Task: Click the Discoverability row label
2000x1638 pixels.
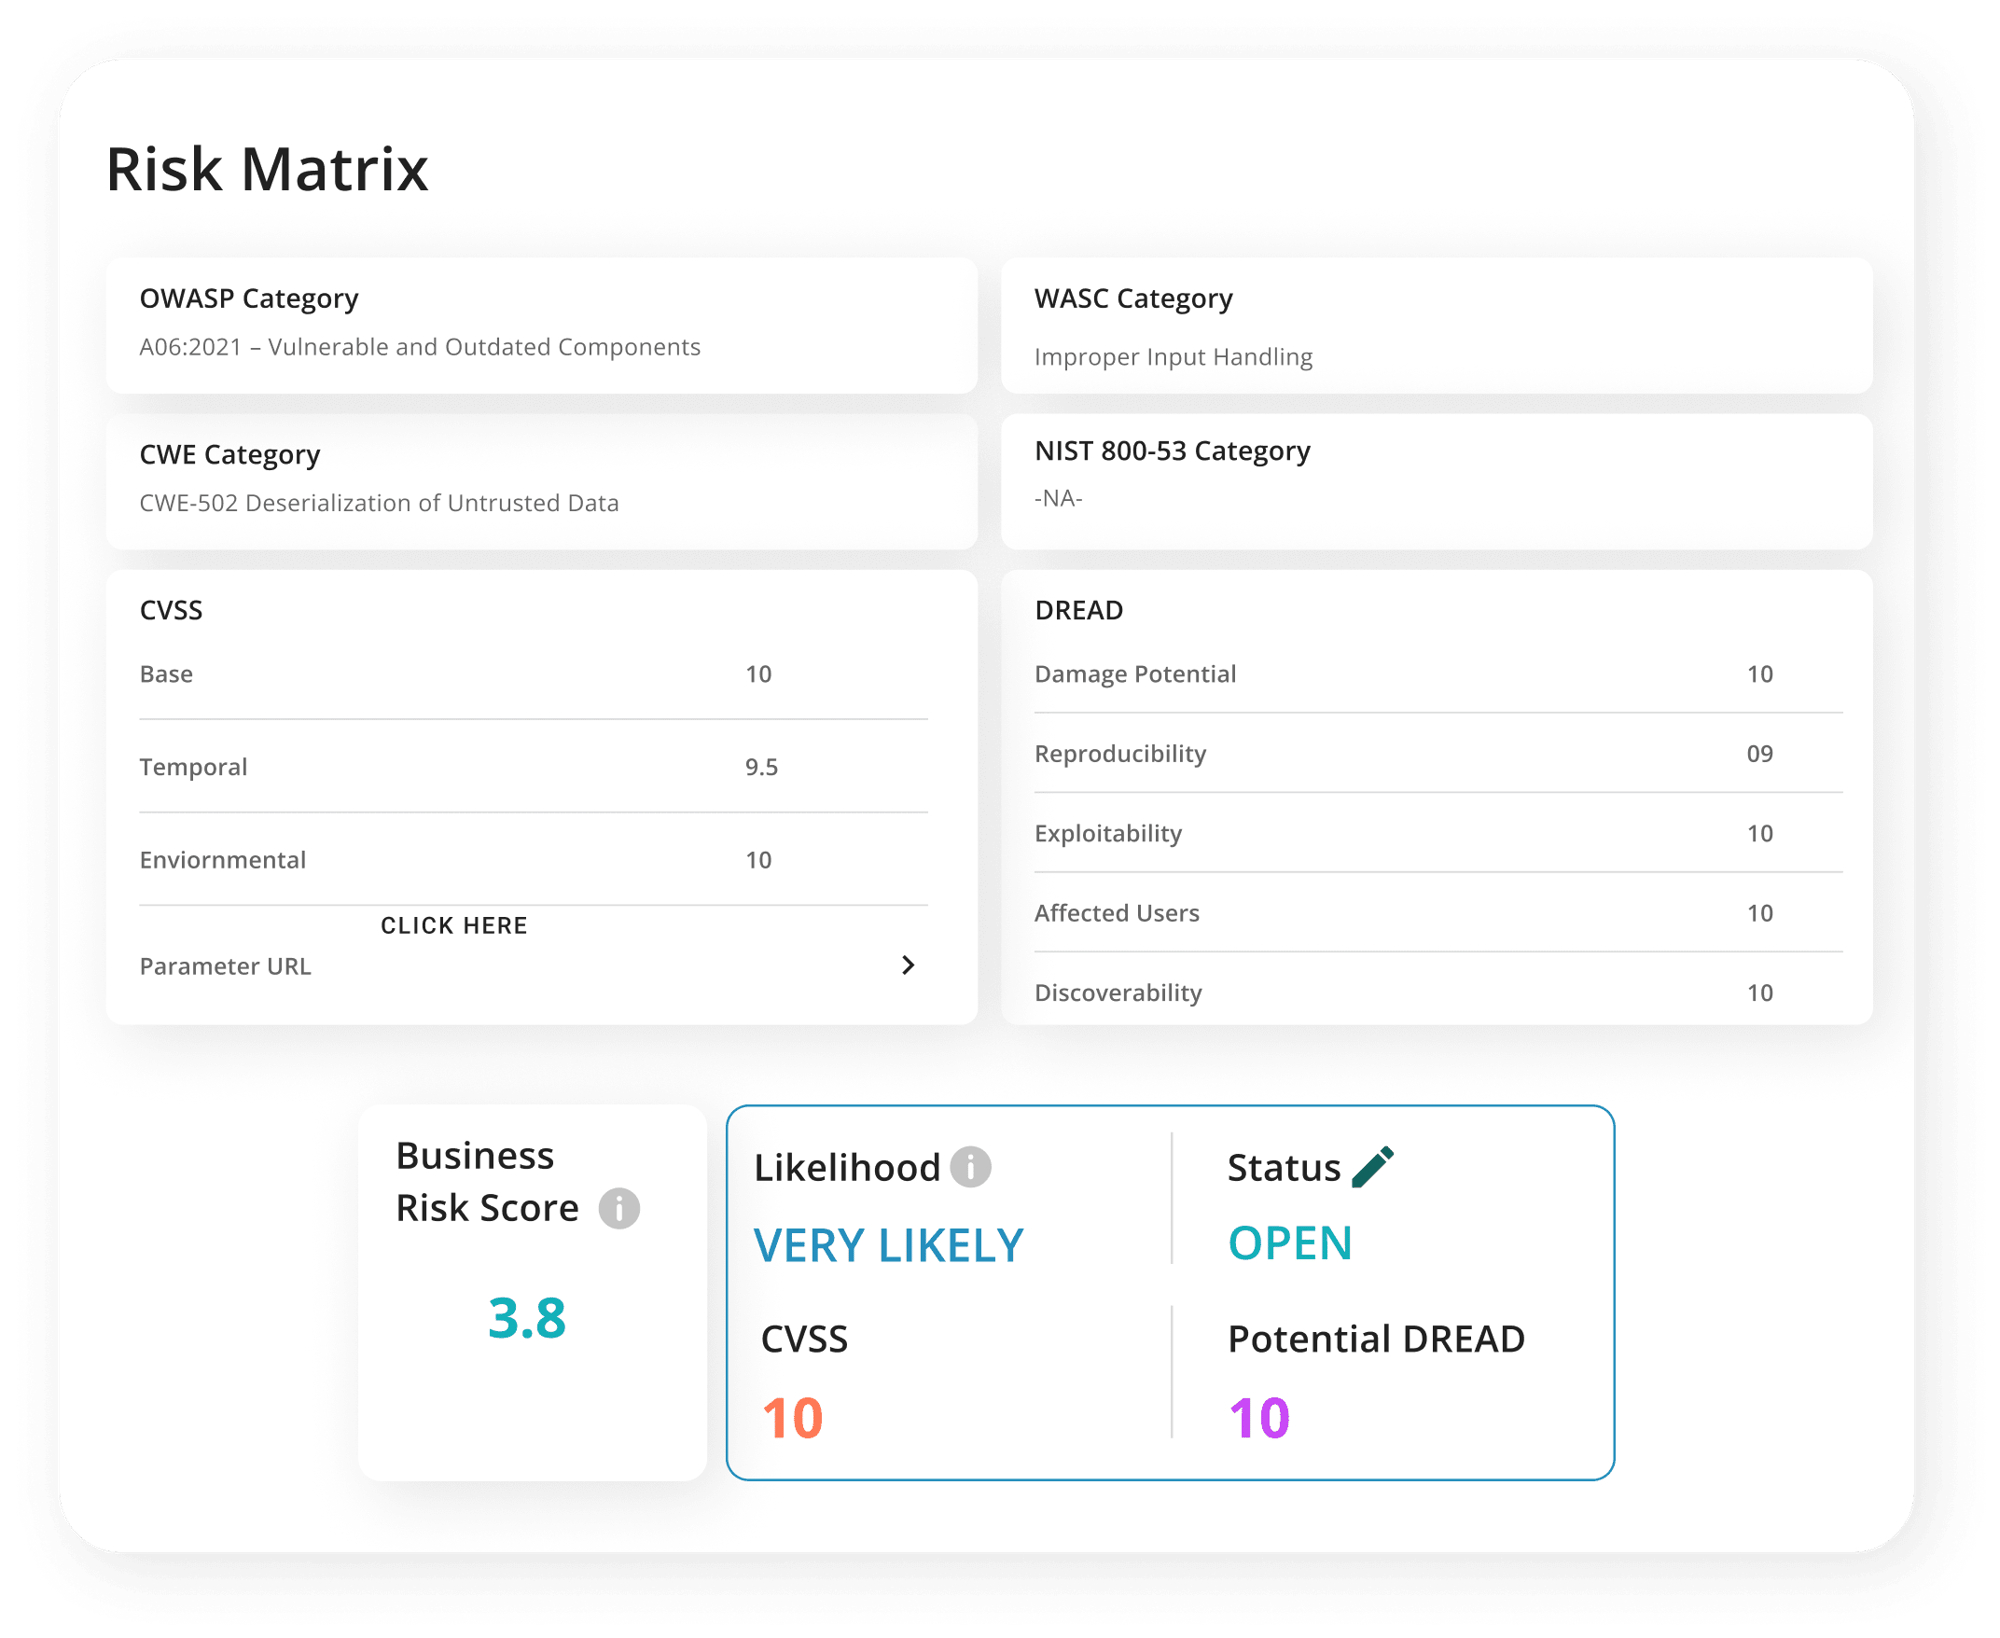Action: 1118,993
